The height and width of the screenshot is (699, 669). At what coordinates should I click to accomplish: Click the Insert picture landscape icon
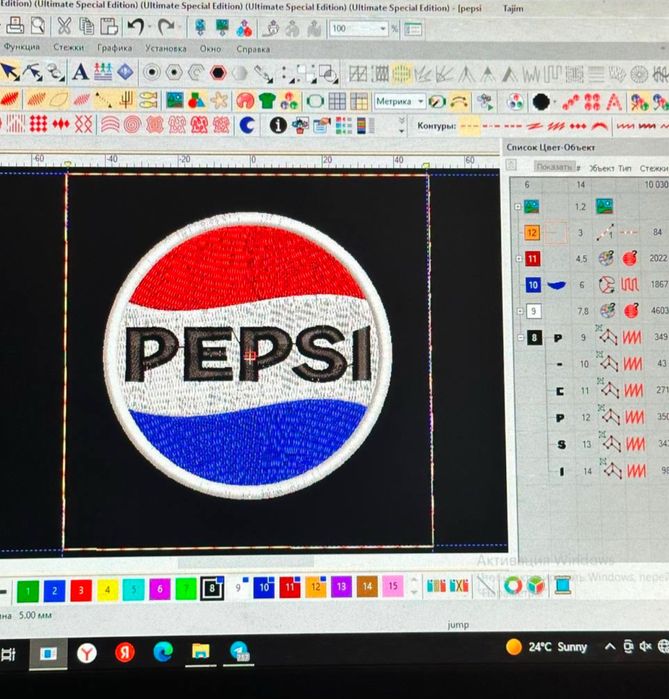pyautogui.click(x=175, y=101)
